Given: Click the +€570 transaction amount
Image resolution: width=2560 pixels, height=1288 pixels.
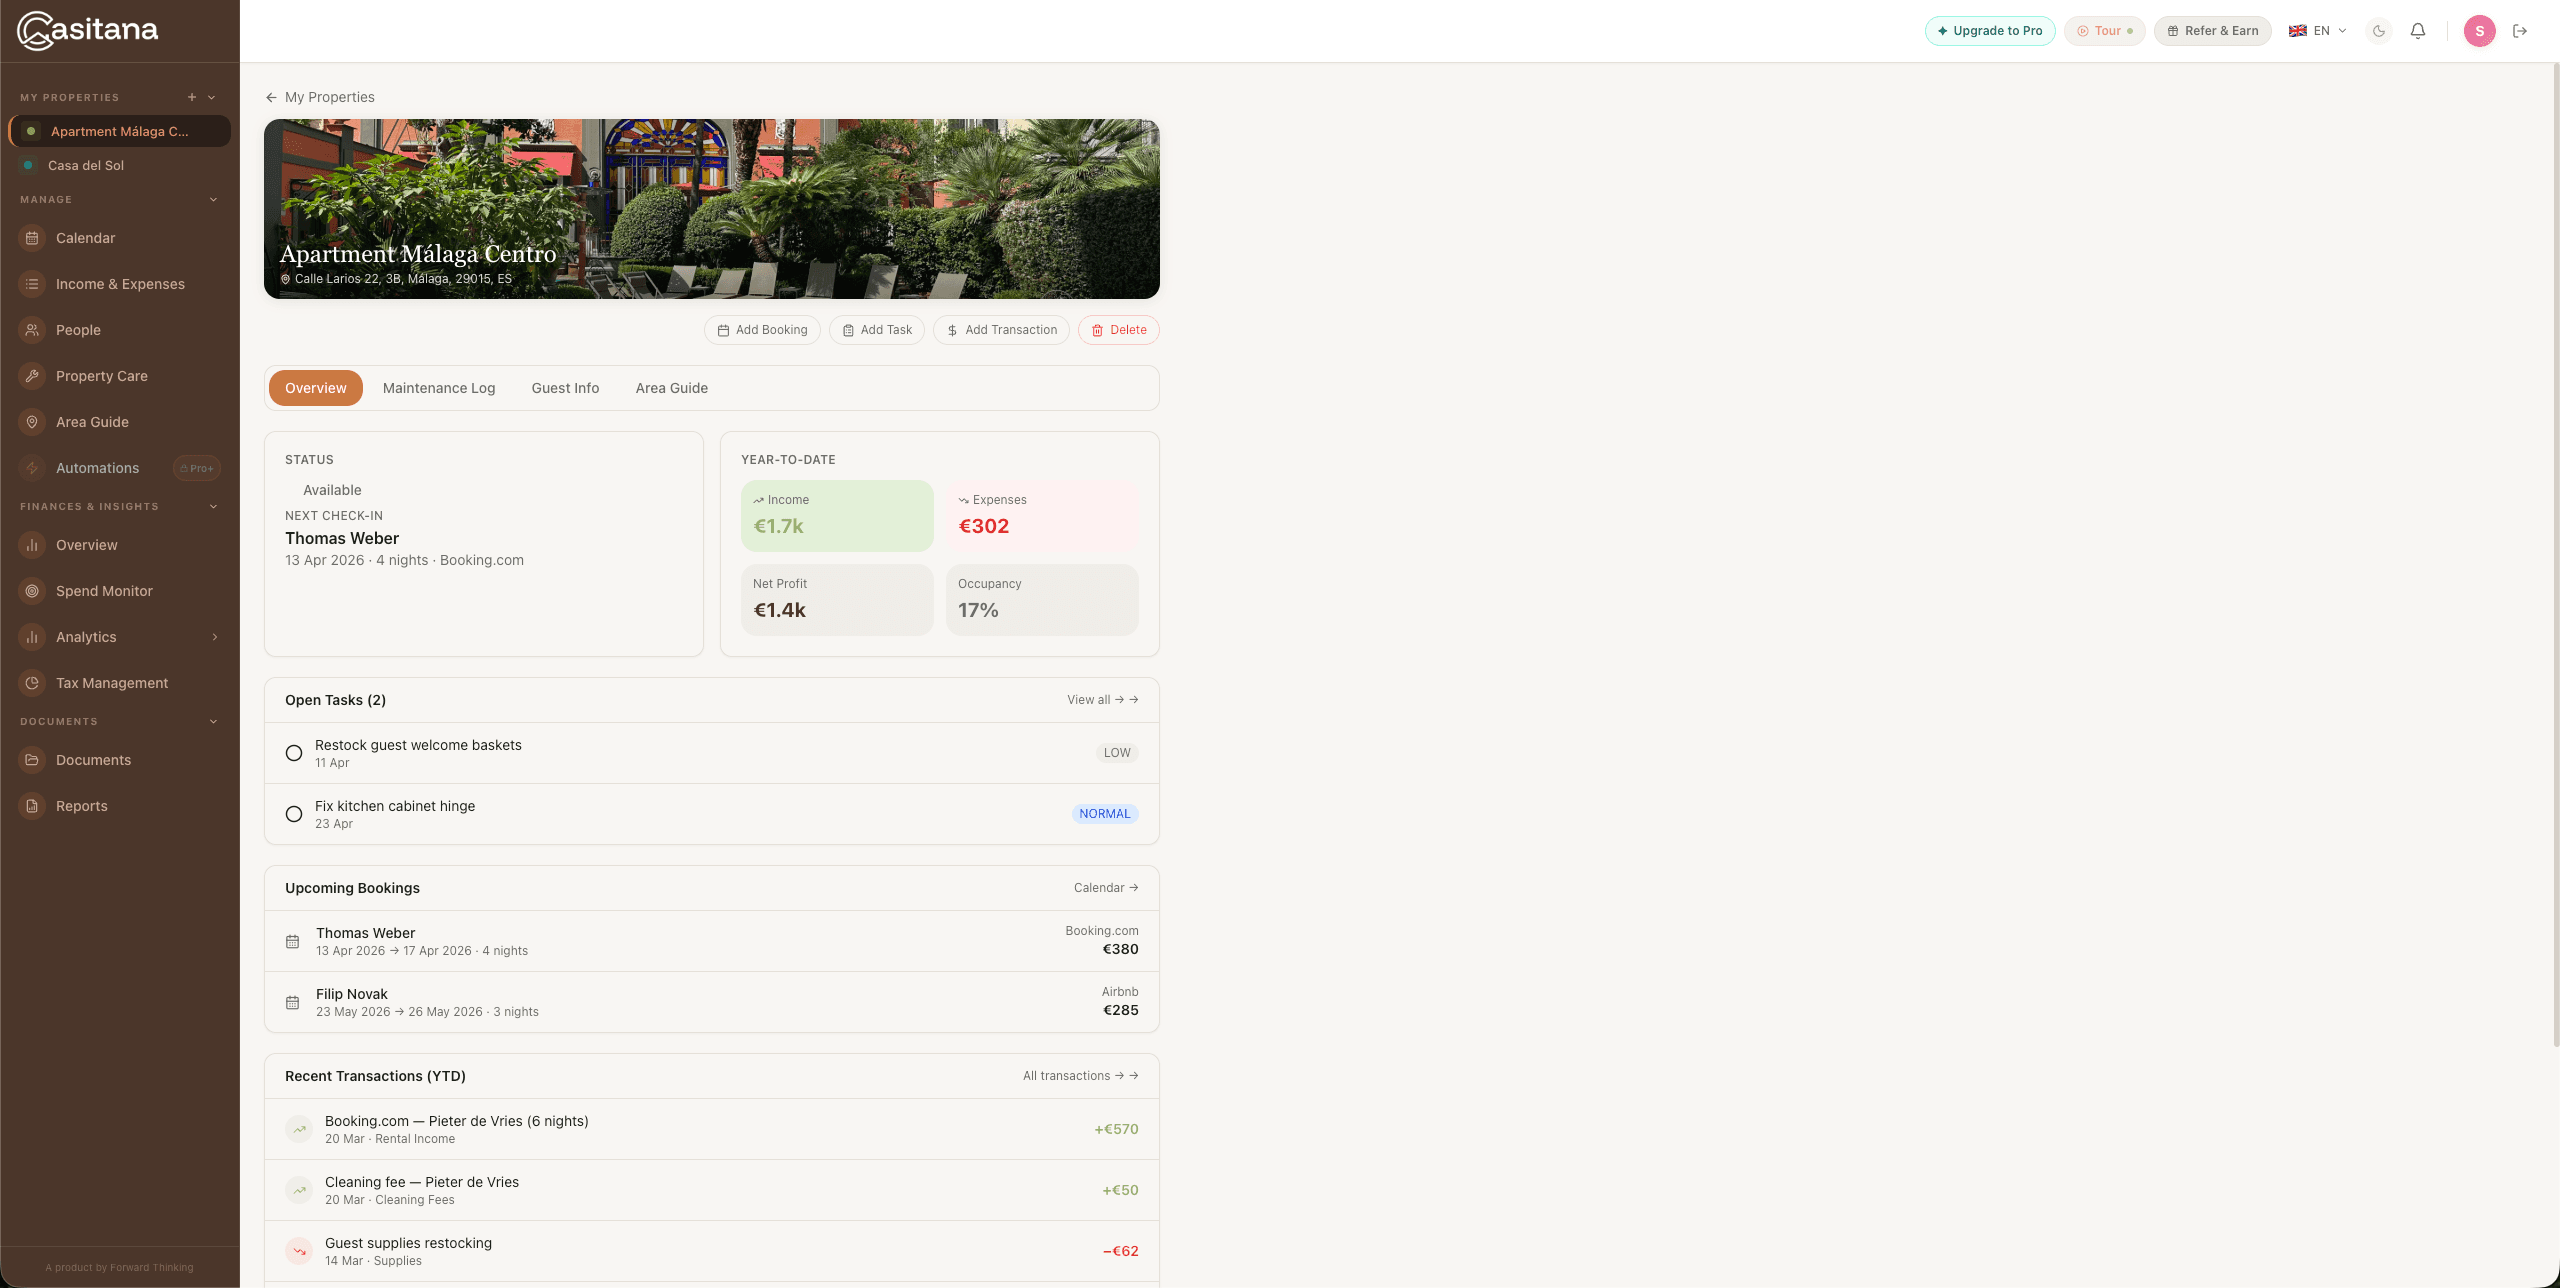Looking at the screenshot, I should (1116, 1129).
